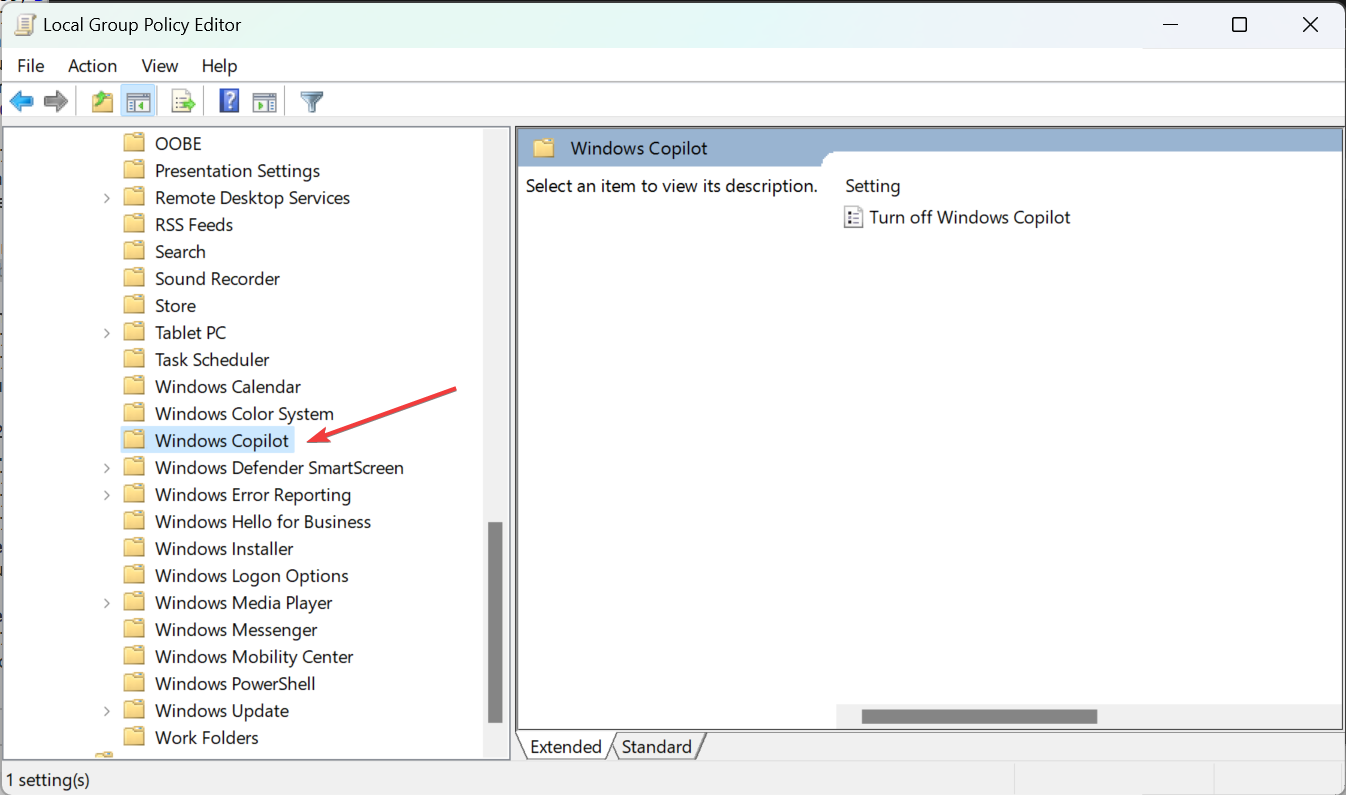Click the Setting column header

873,186
